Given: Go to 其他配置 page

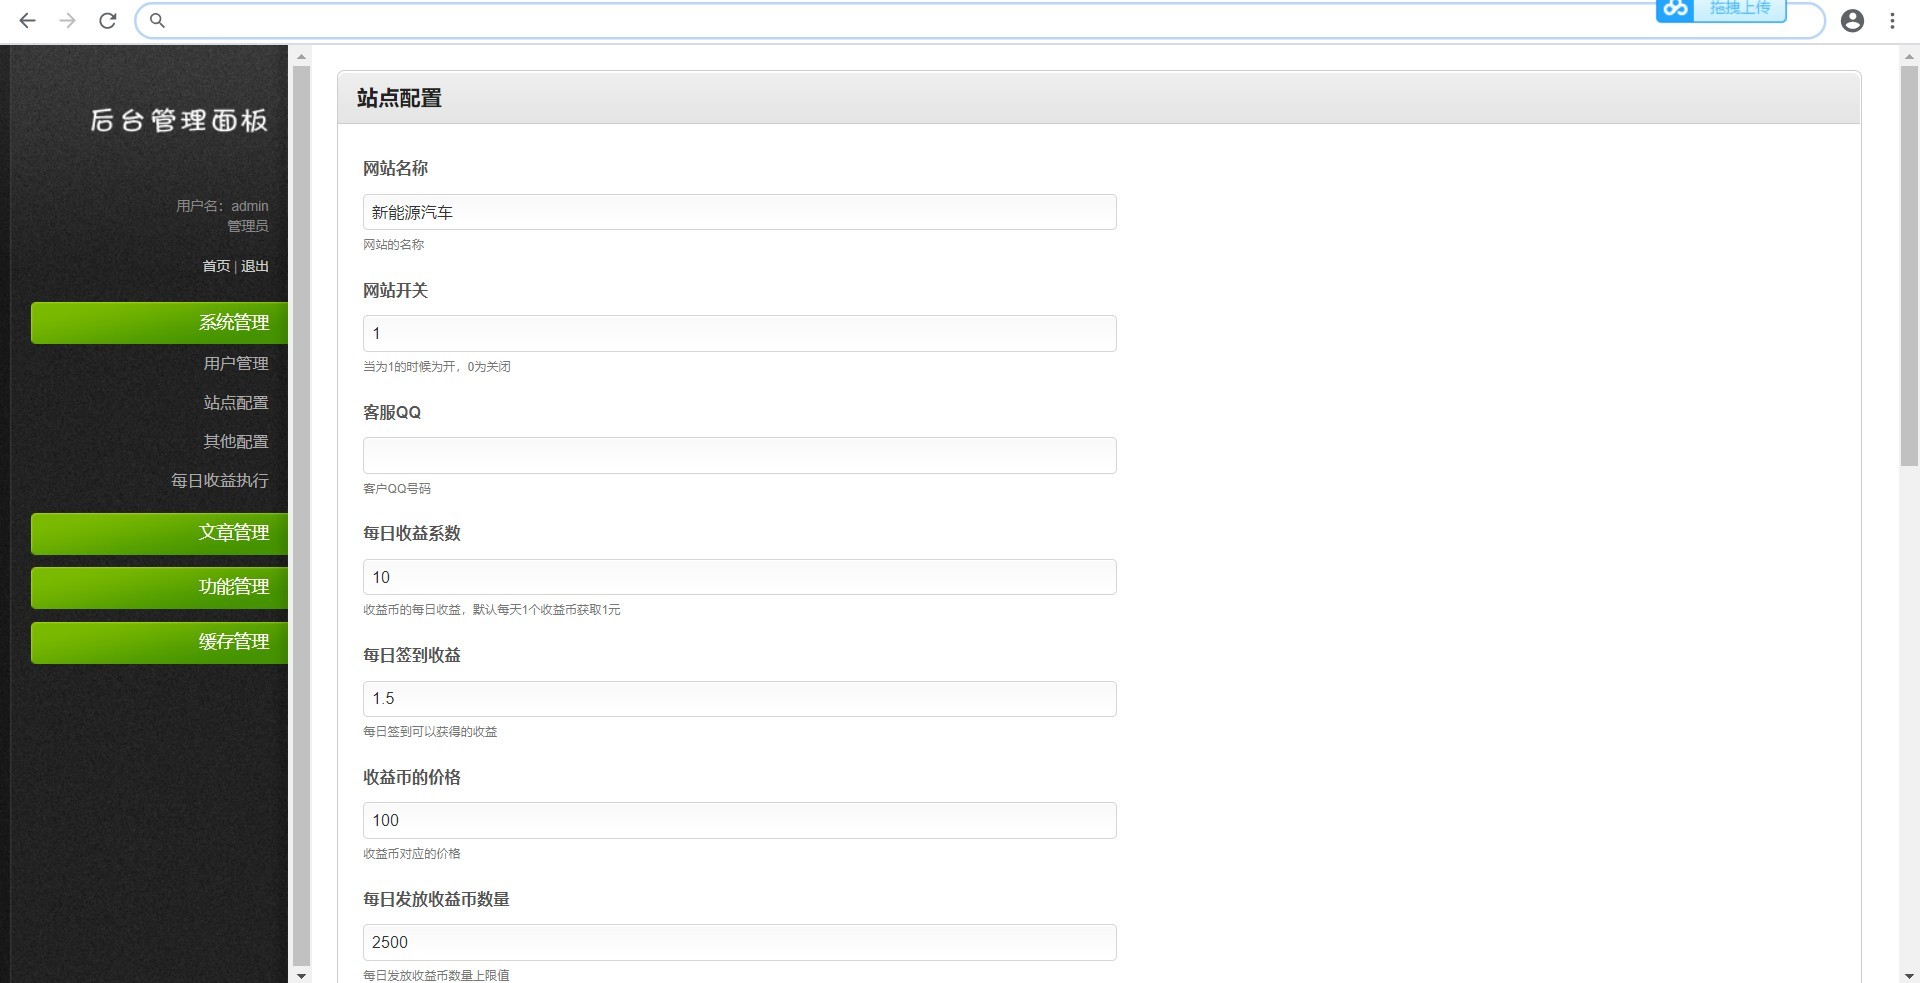Looking at the screenshot, I should (236, 441).
